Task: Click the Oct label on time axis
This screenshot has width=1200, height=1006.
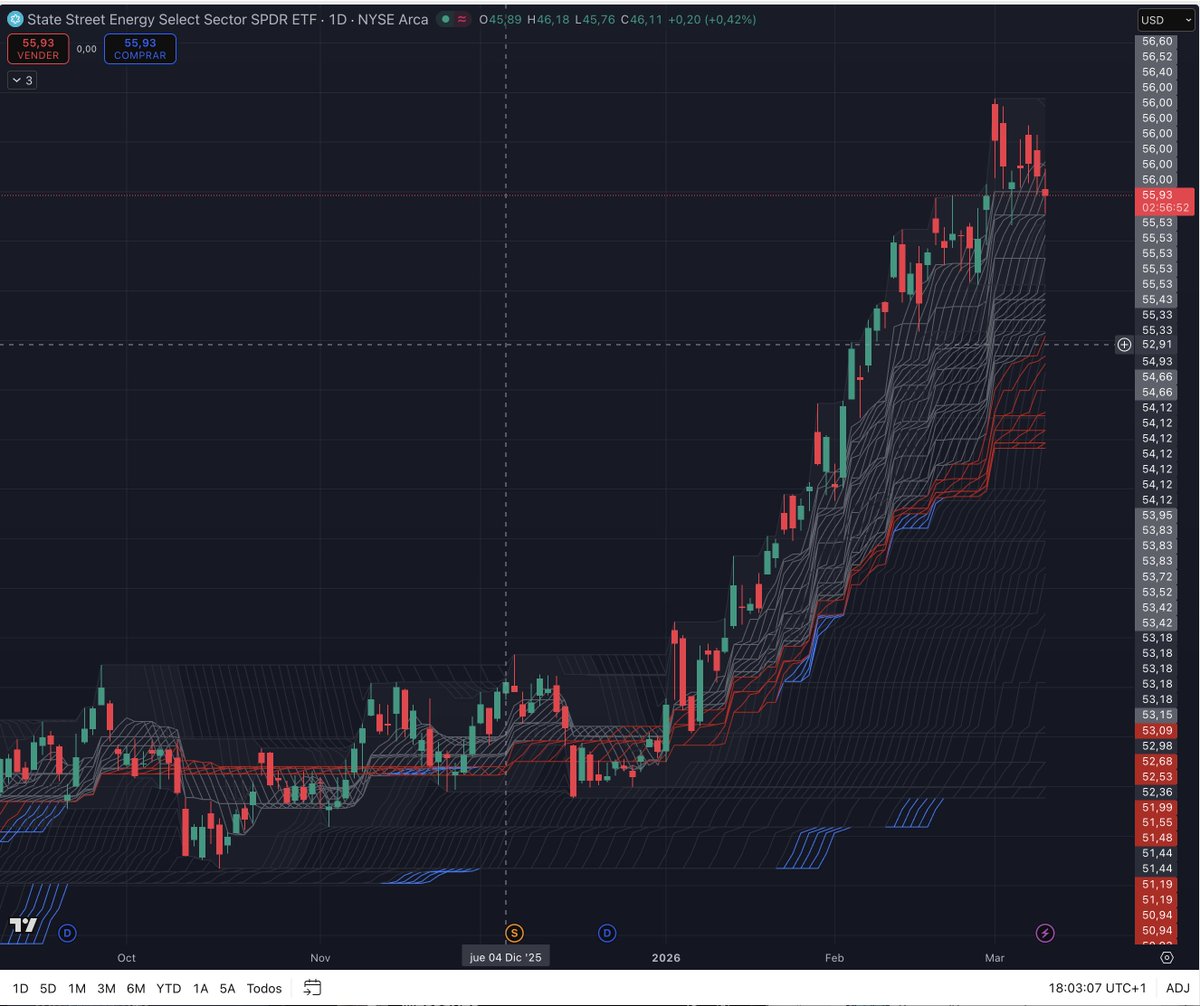Action: click(126, 957)
